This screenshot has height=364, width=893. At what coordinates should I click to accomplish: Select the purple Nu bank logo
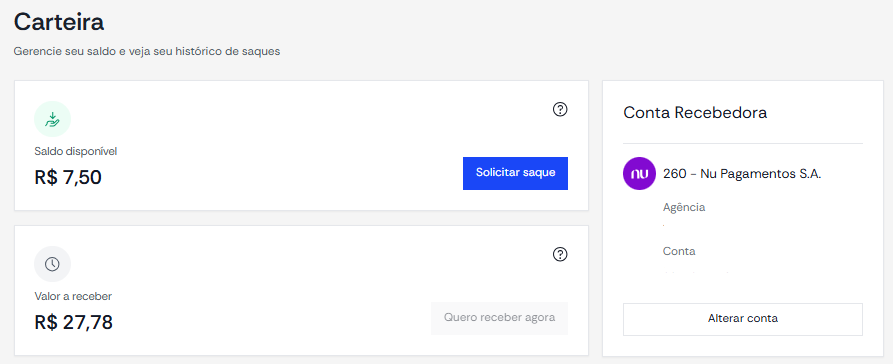[x=640, y=174]
